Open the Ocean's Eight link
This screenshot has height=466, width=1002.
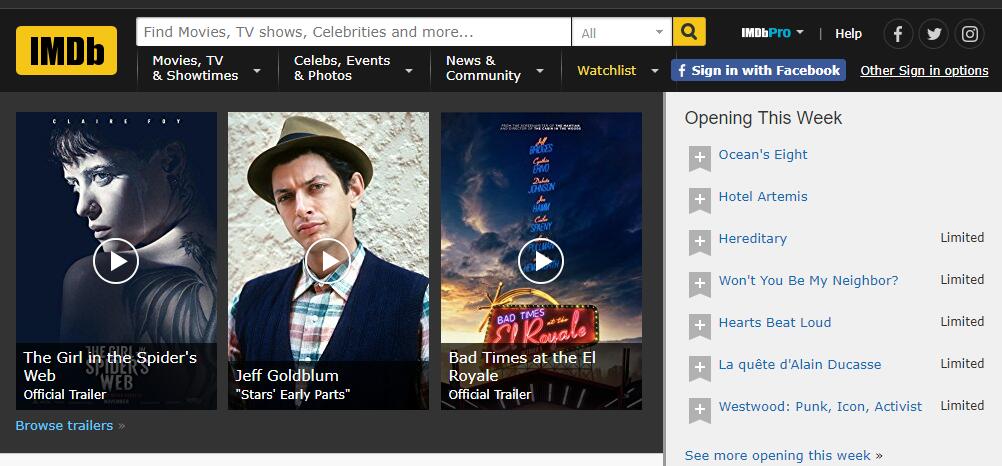[762, 155]
